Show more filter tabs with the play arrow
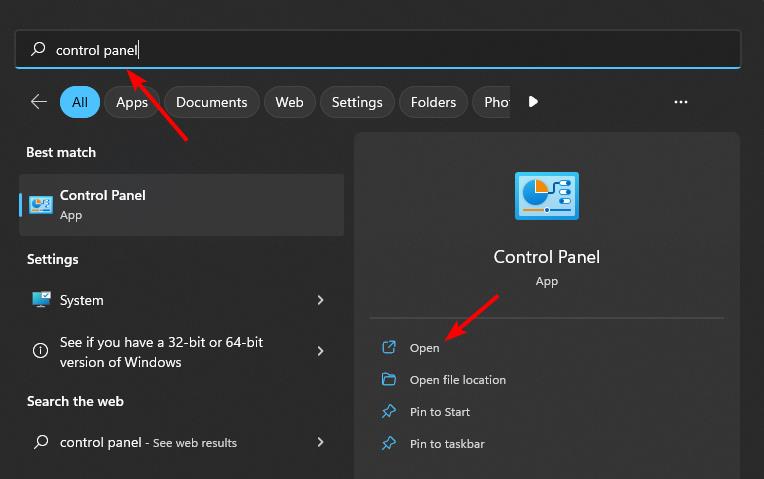This screenshot has width=764, height=479. pyautogui.click(x=534, y=101)
